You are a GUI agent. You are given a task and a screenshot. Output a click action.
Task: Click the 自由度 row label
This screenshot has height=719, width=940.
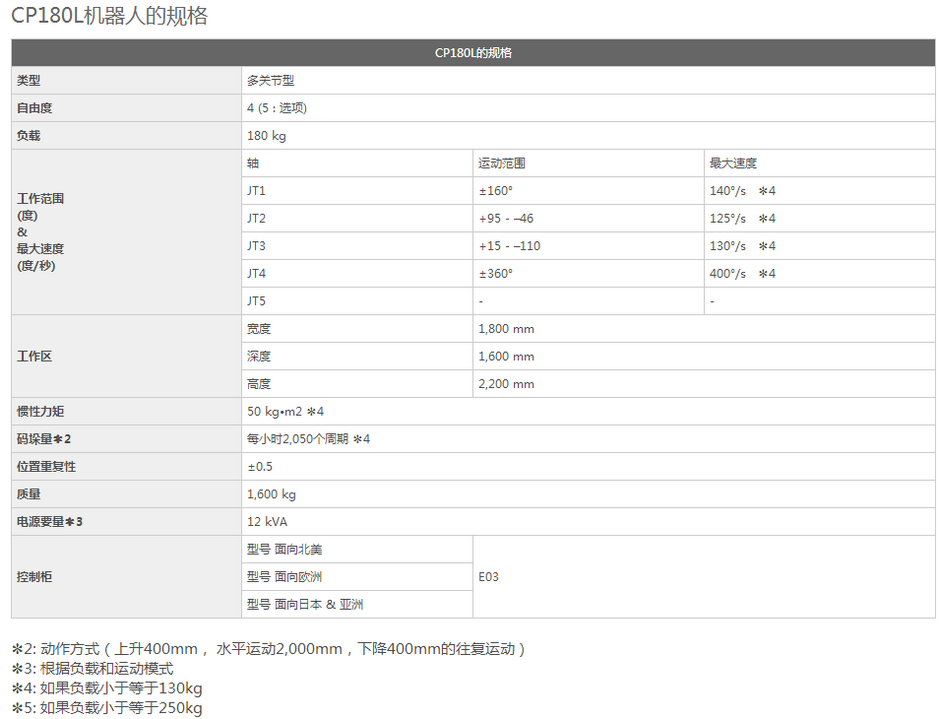(35, 108)
